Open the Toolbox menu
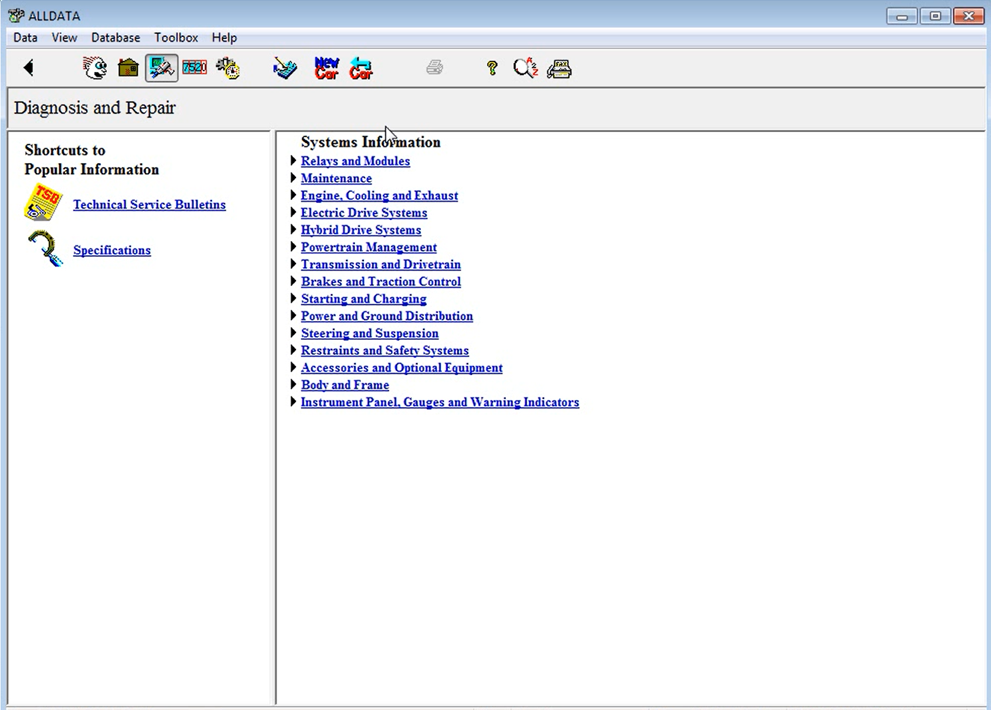The width and height of the screenshot is (991, 710). [x=176, y=37]
